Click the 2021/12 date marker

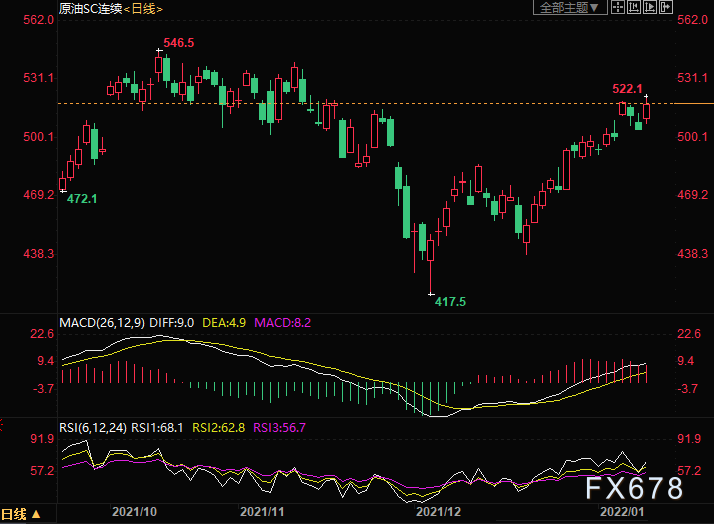[x=439, y=512]
